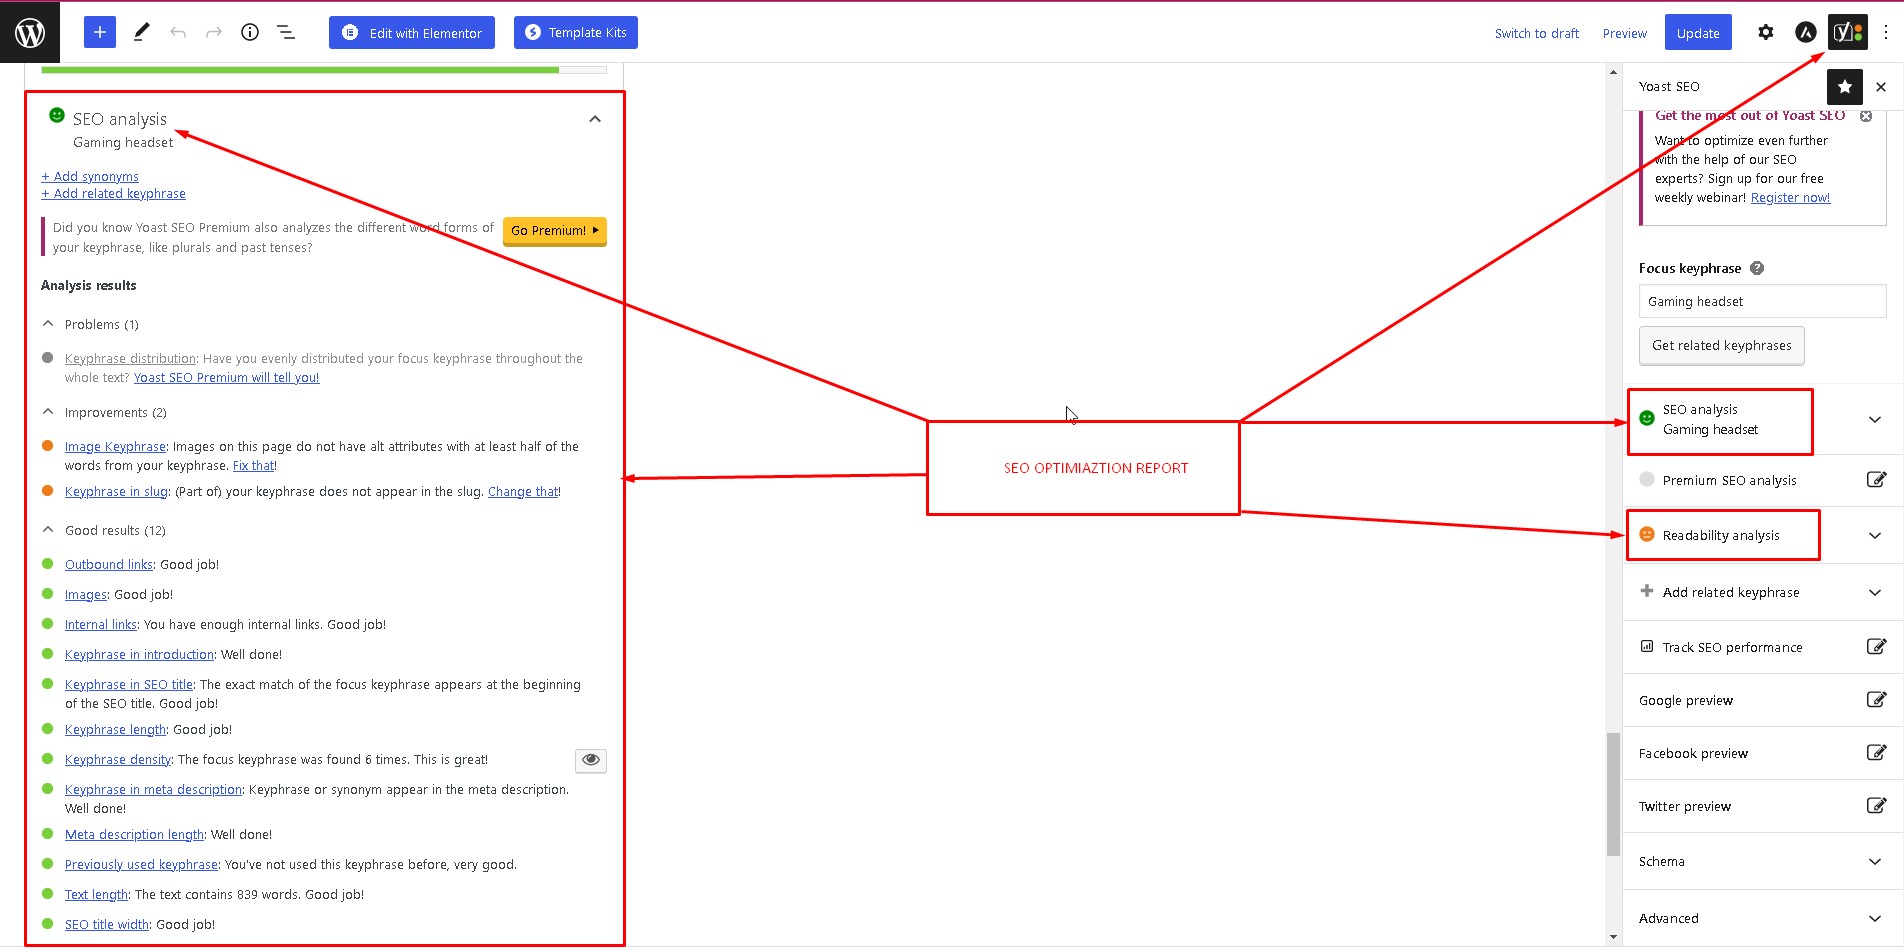Screen dimensions: 1904x951
Task: Edit Premium SEO analysis via its pencil icon
Action: coord(1877,480)
